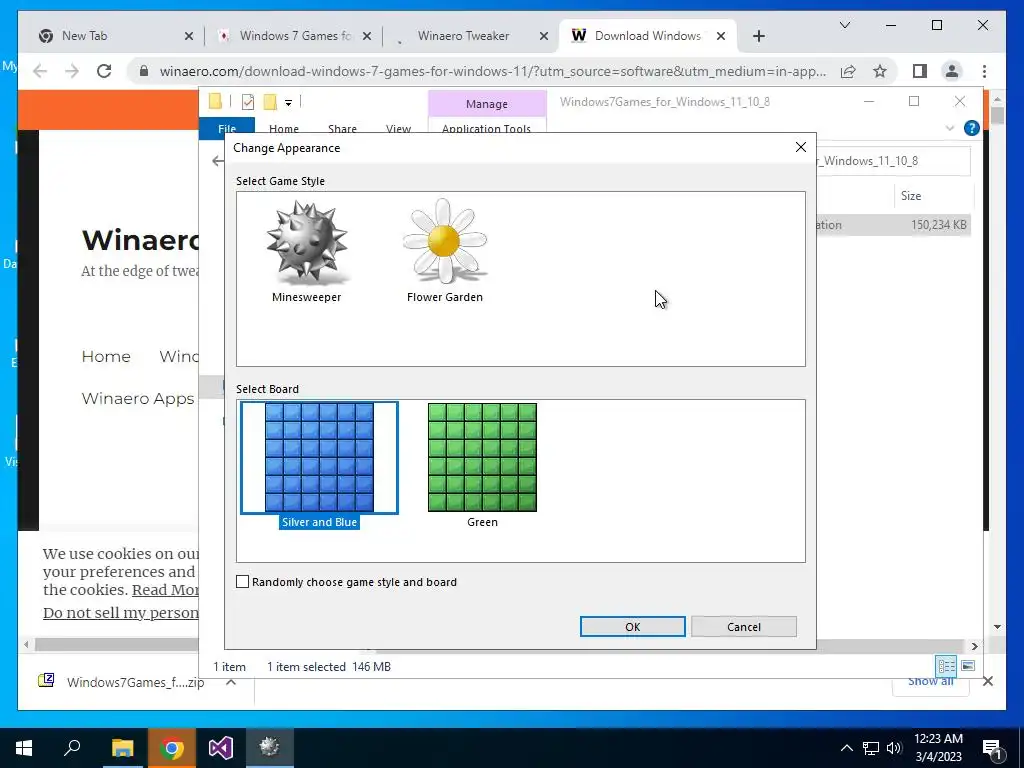This screenshot has width=1024, height=768.
Task: Select the Flower Garden game style
Action: 445,251
